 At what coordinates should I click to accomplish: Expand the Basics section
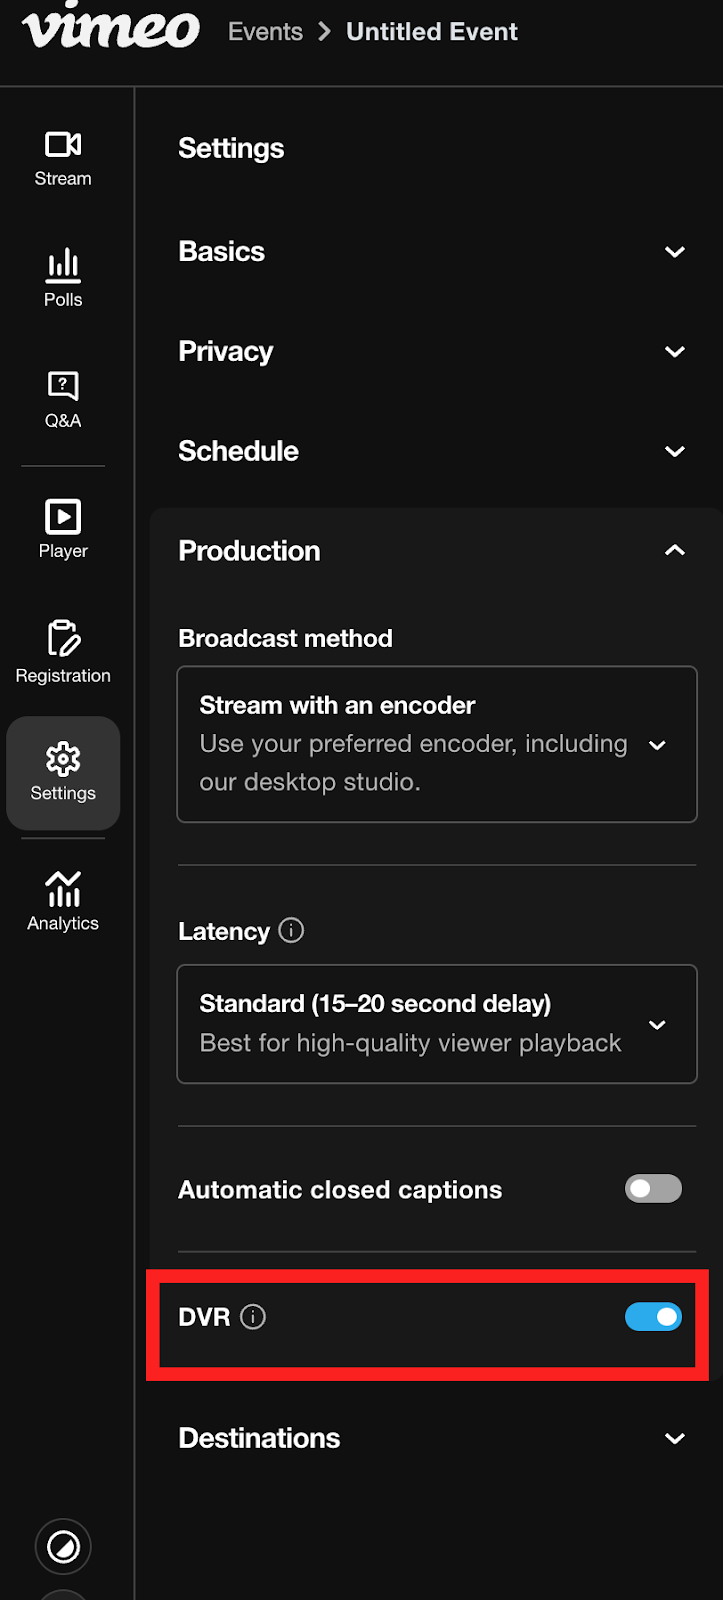(675, 252)
